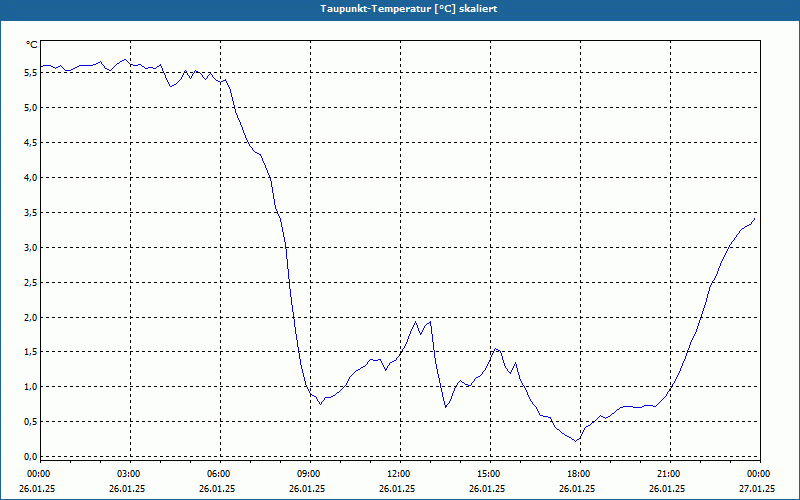Select the 4,5 y-axis value
Screen dimensions: 800x500
31,142
